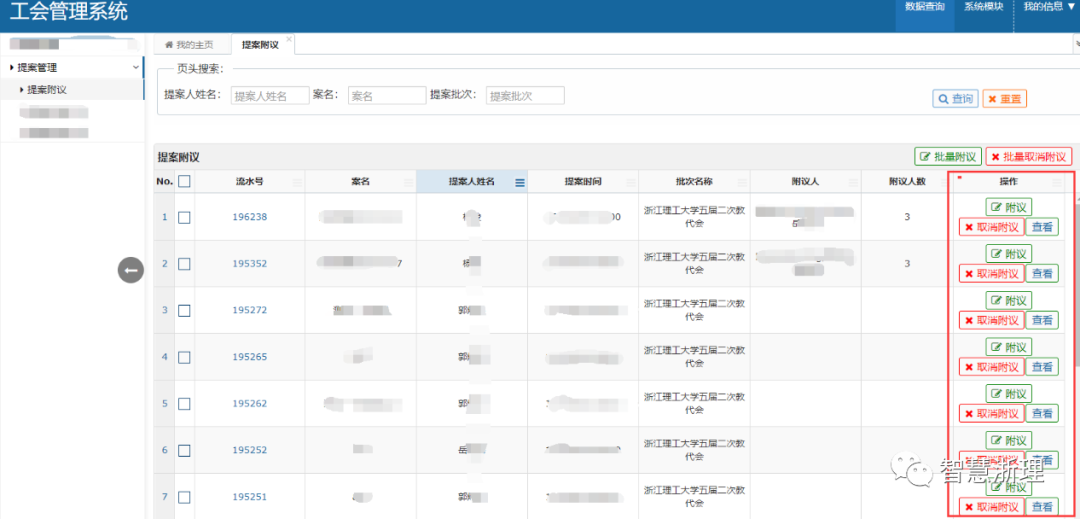The image size is (1080, 519).
Task: Open the 我的信息 dropdown
Action: (x=1049, y=7)
